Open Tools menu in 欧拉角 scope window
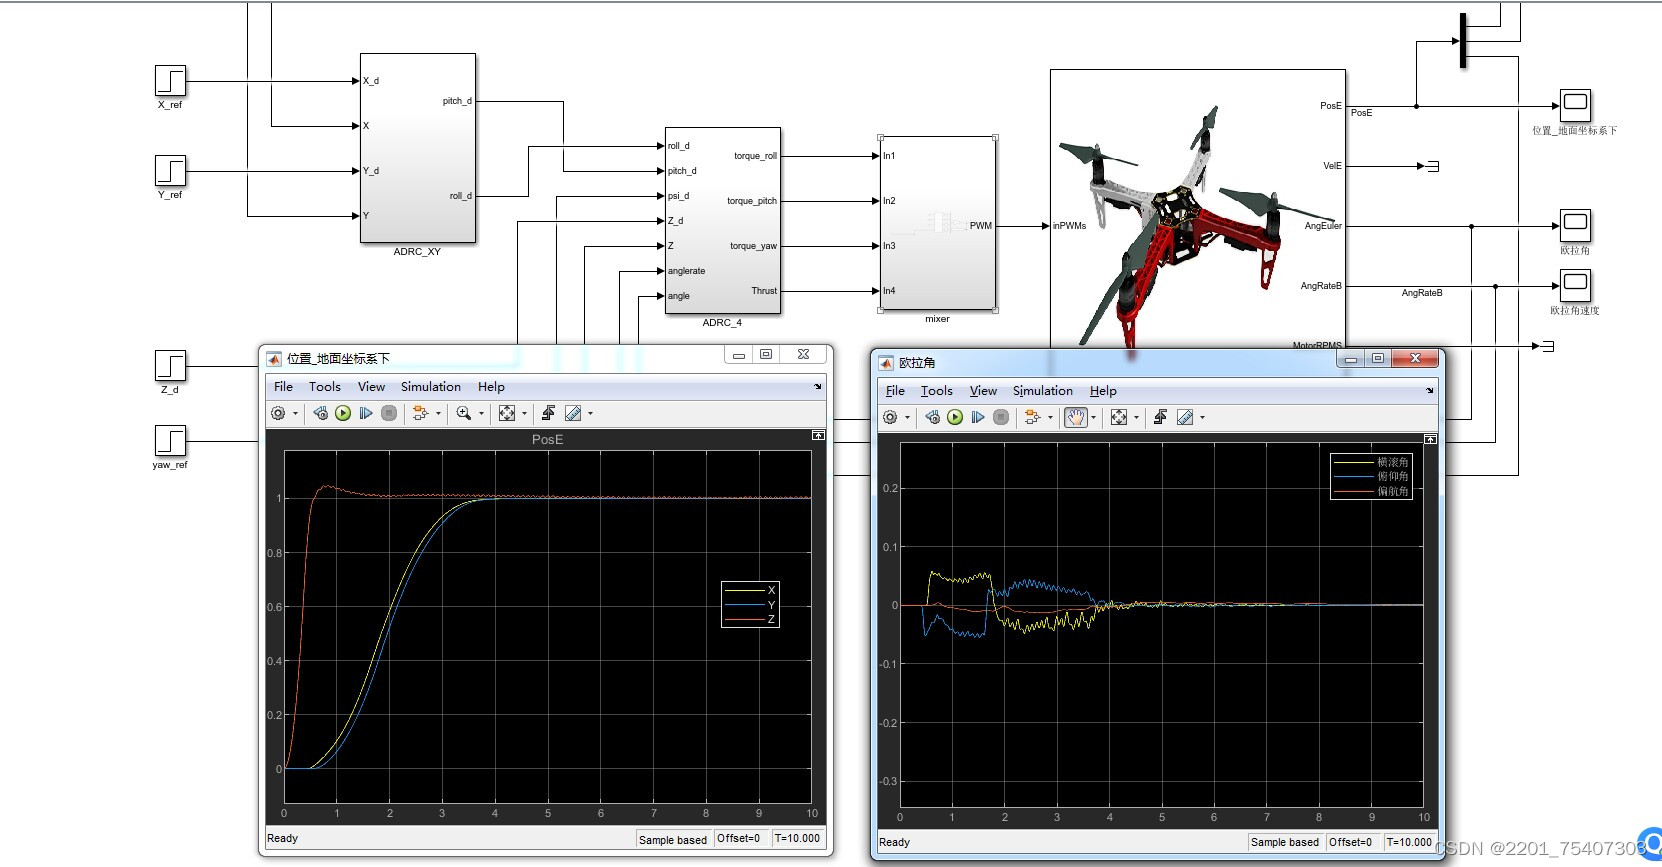The image size is (1662, 867). [937, 391]
